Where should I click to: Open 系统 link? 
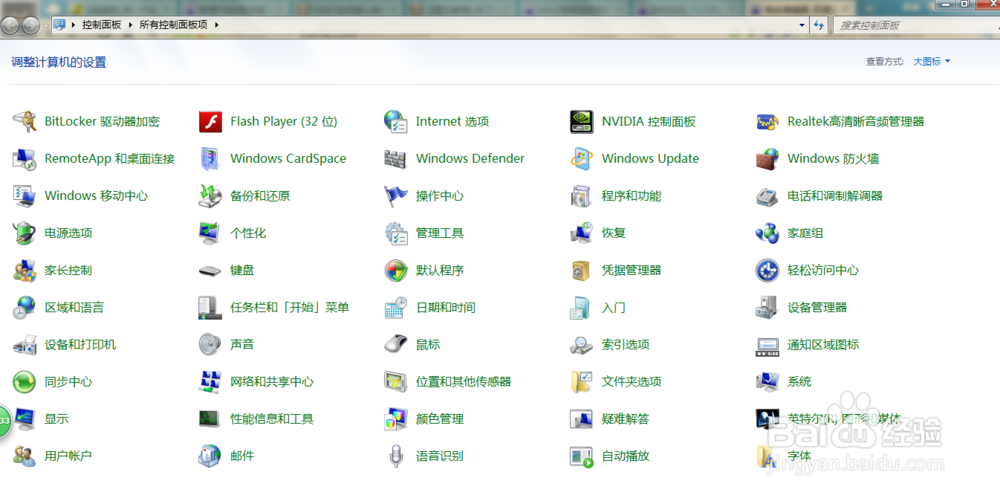click(x=799, y=382)
